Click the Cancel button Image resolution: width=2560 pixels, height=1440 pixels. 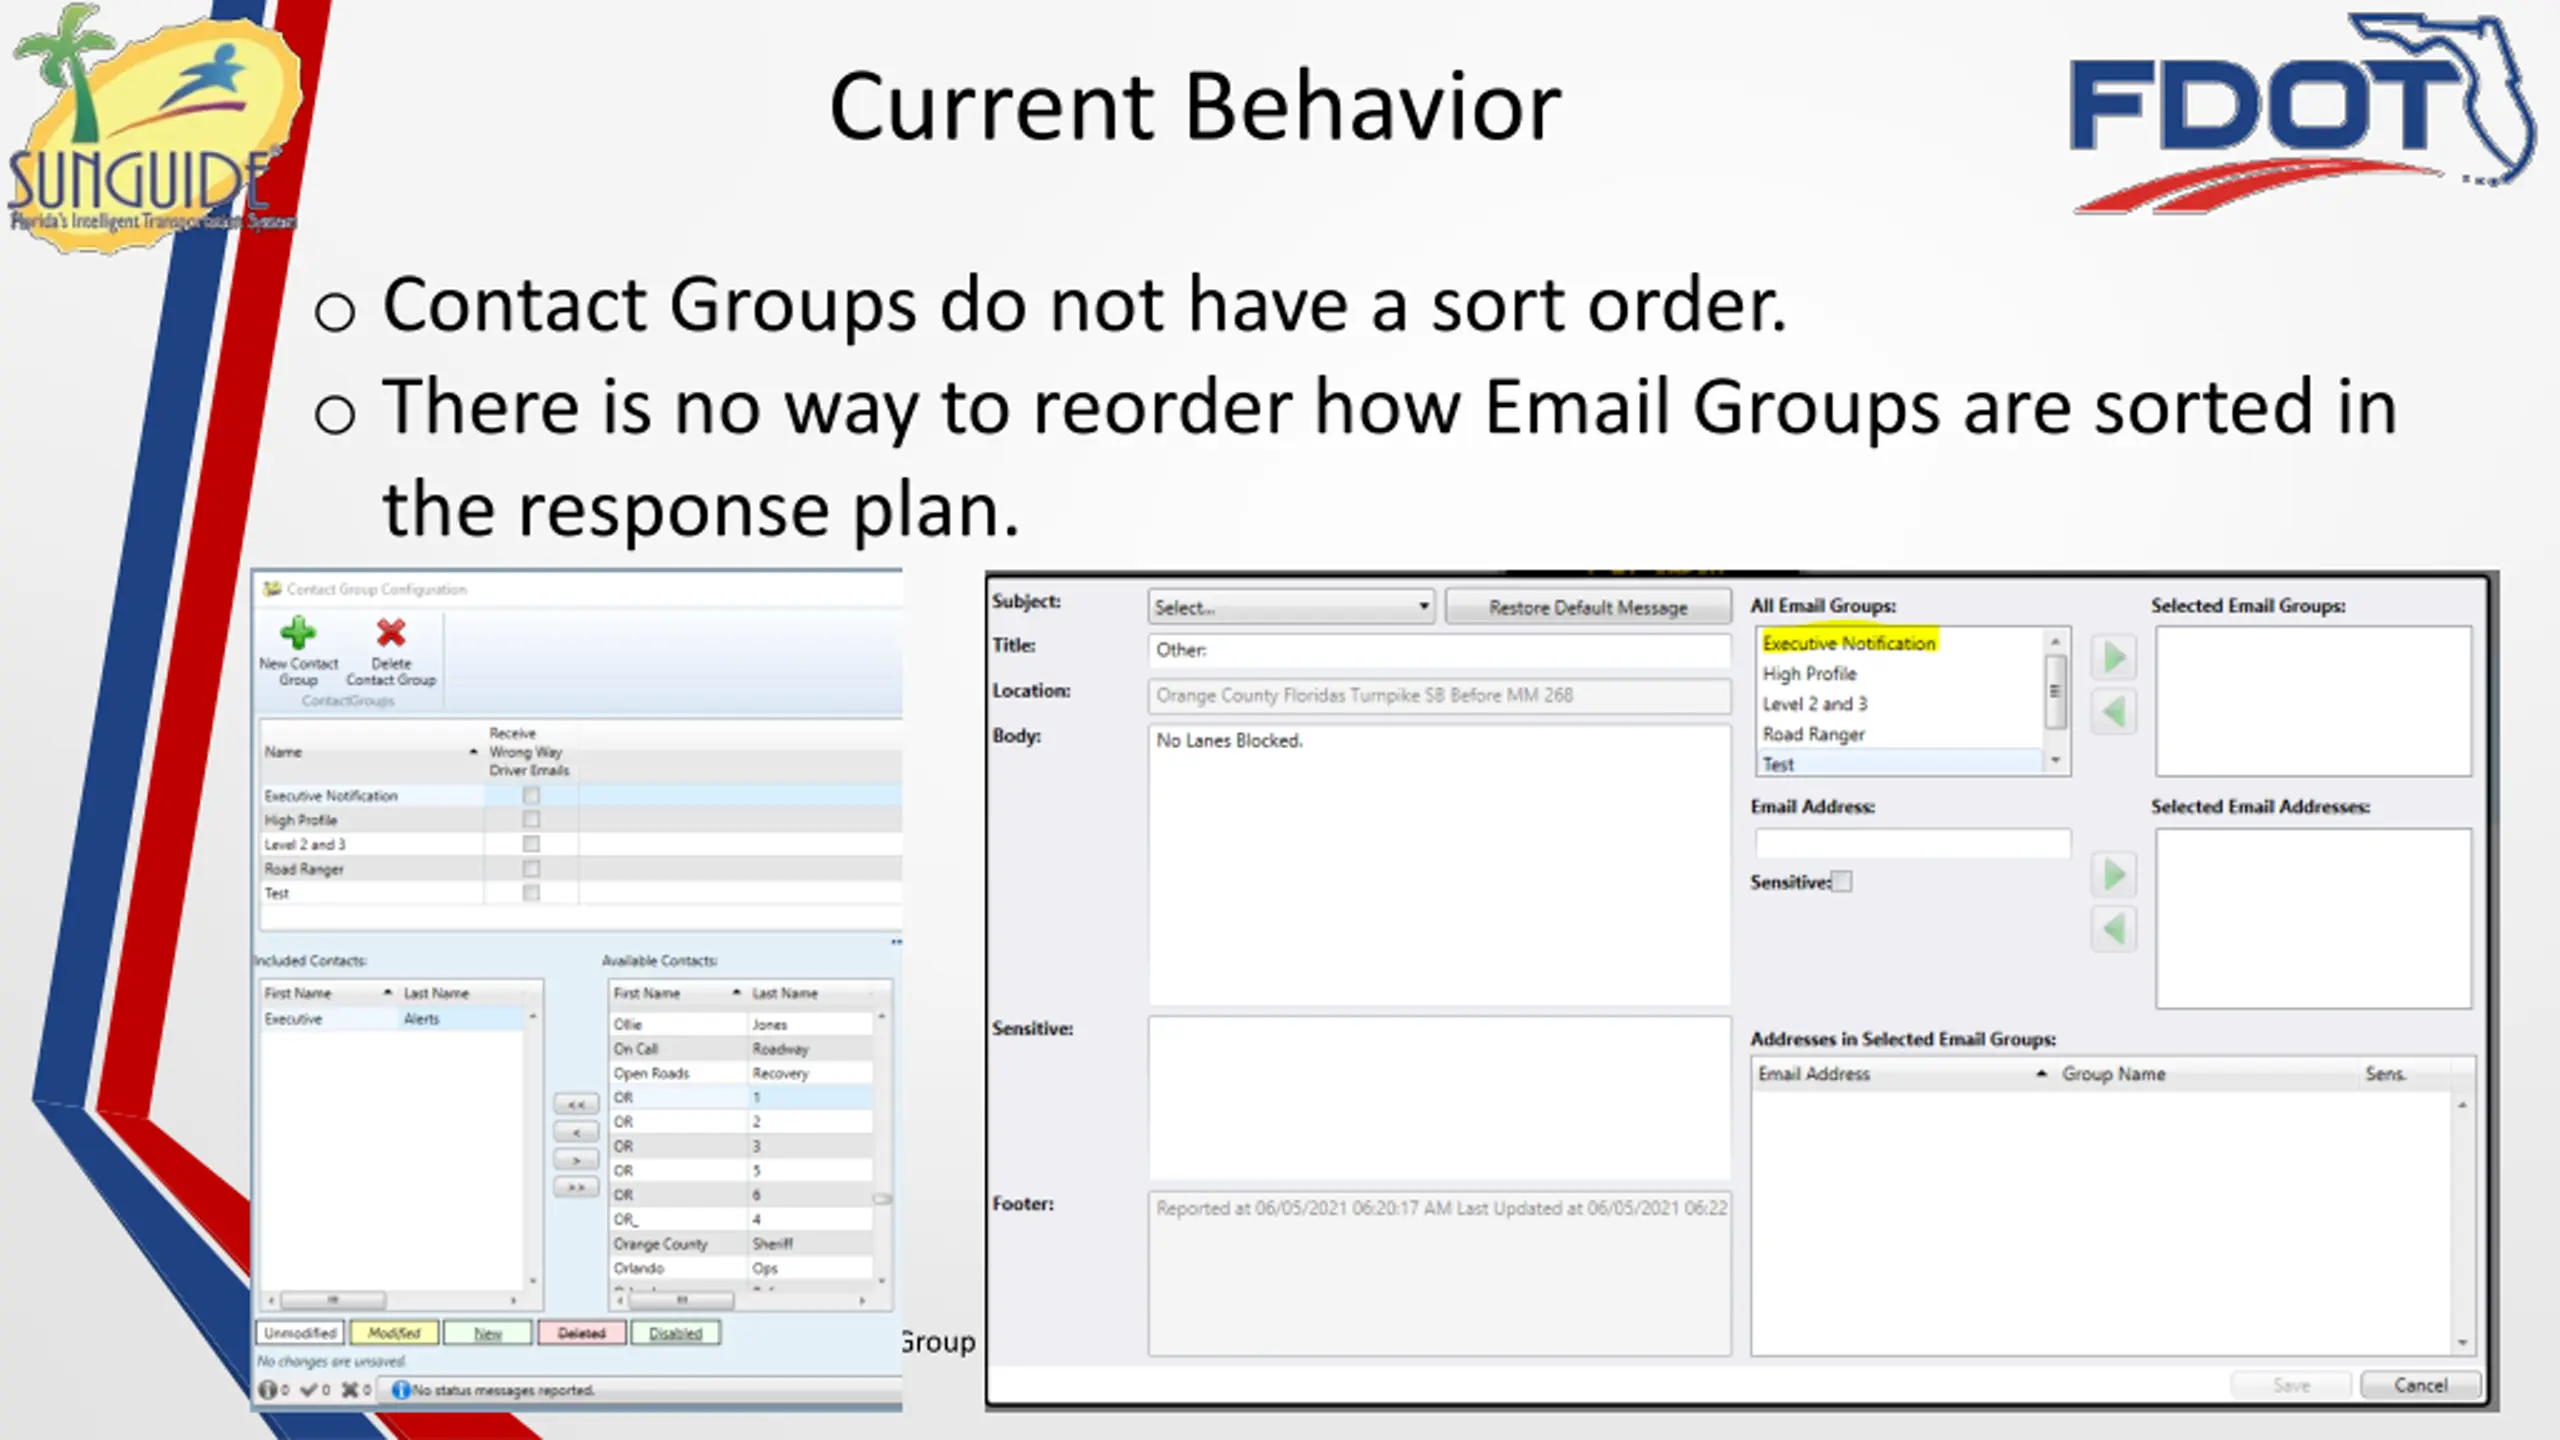coord(2420,1386)
